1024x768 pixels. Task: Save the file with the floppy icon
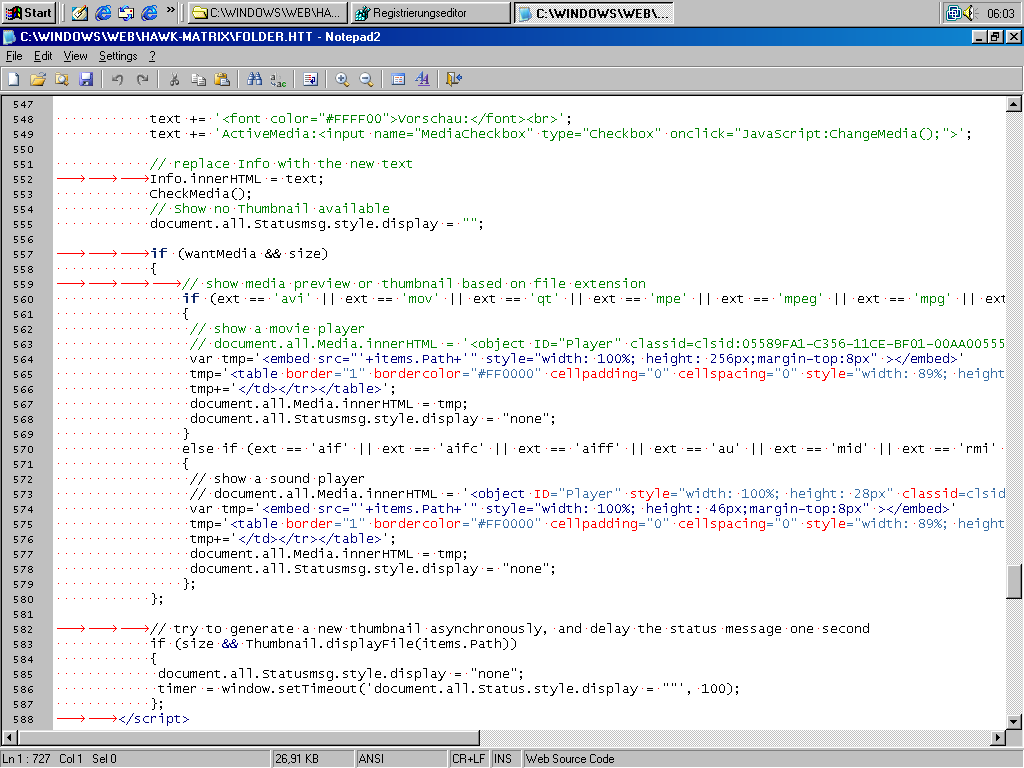(86, 80)
